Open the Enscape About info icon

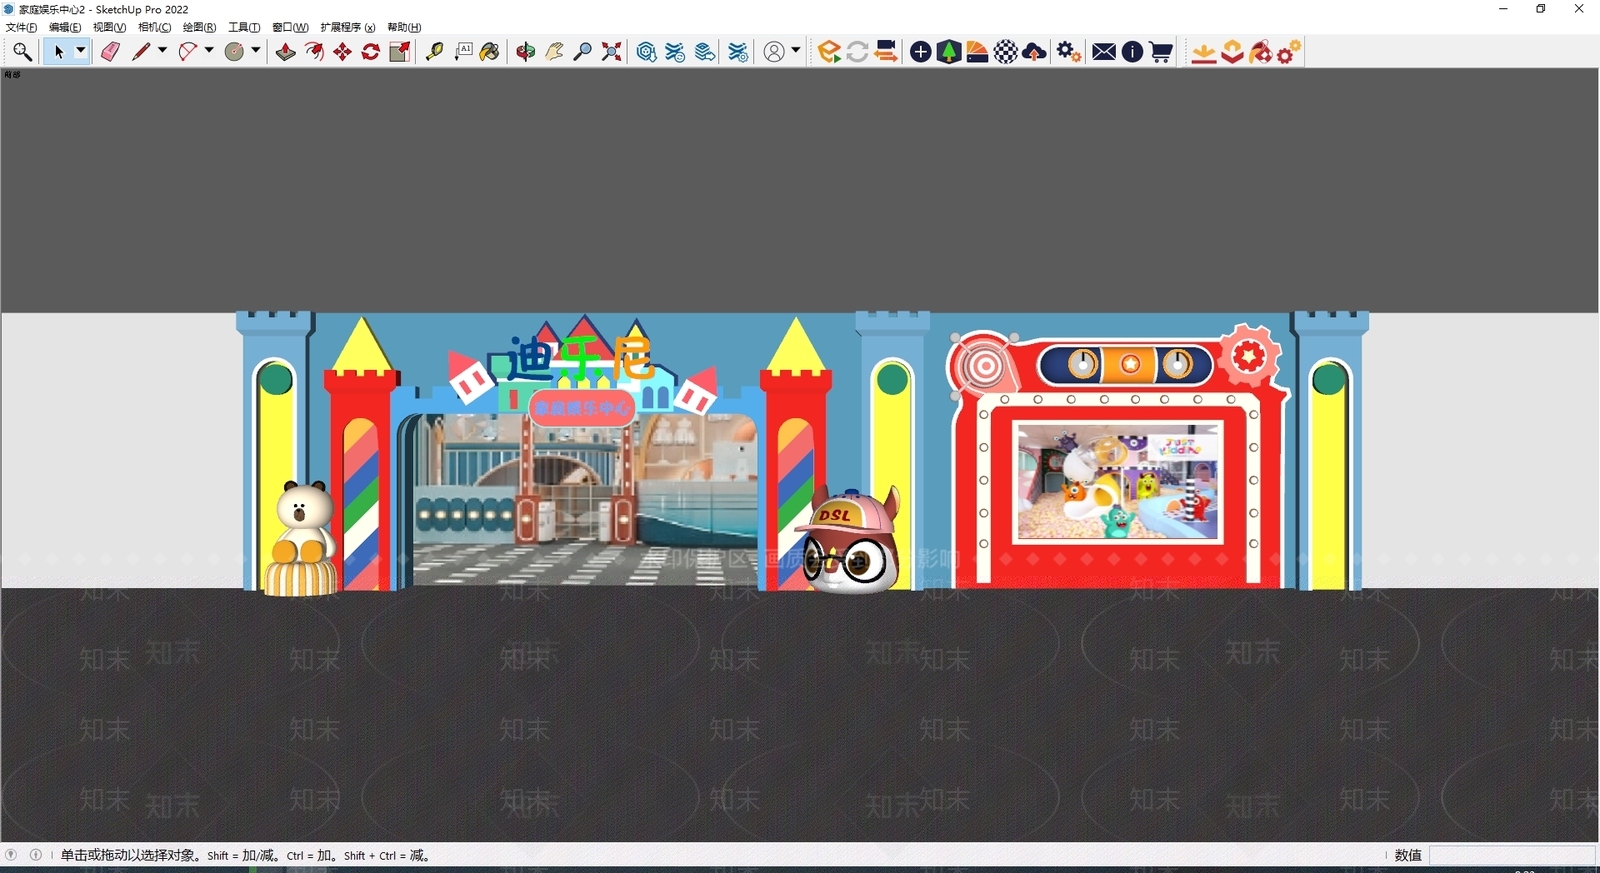pyautogui.click(x=1132, y=52)
